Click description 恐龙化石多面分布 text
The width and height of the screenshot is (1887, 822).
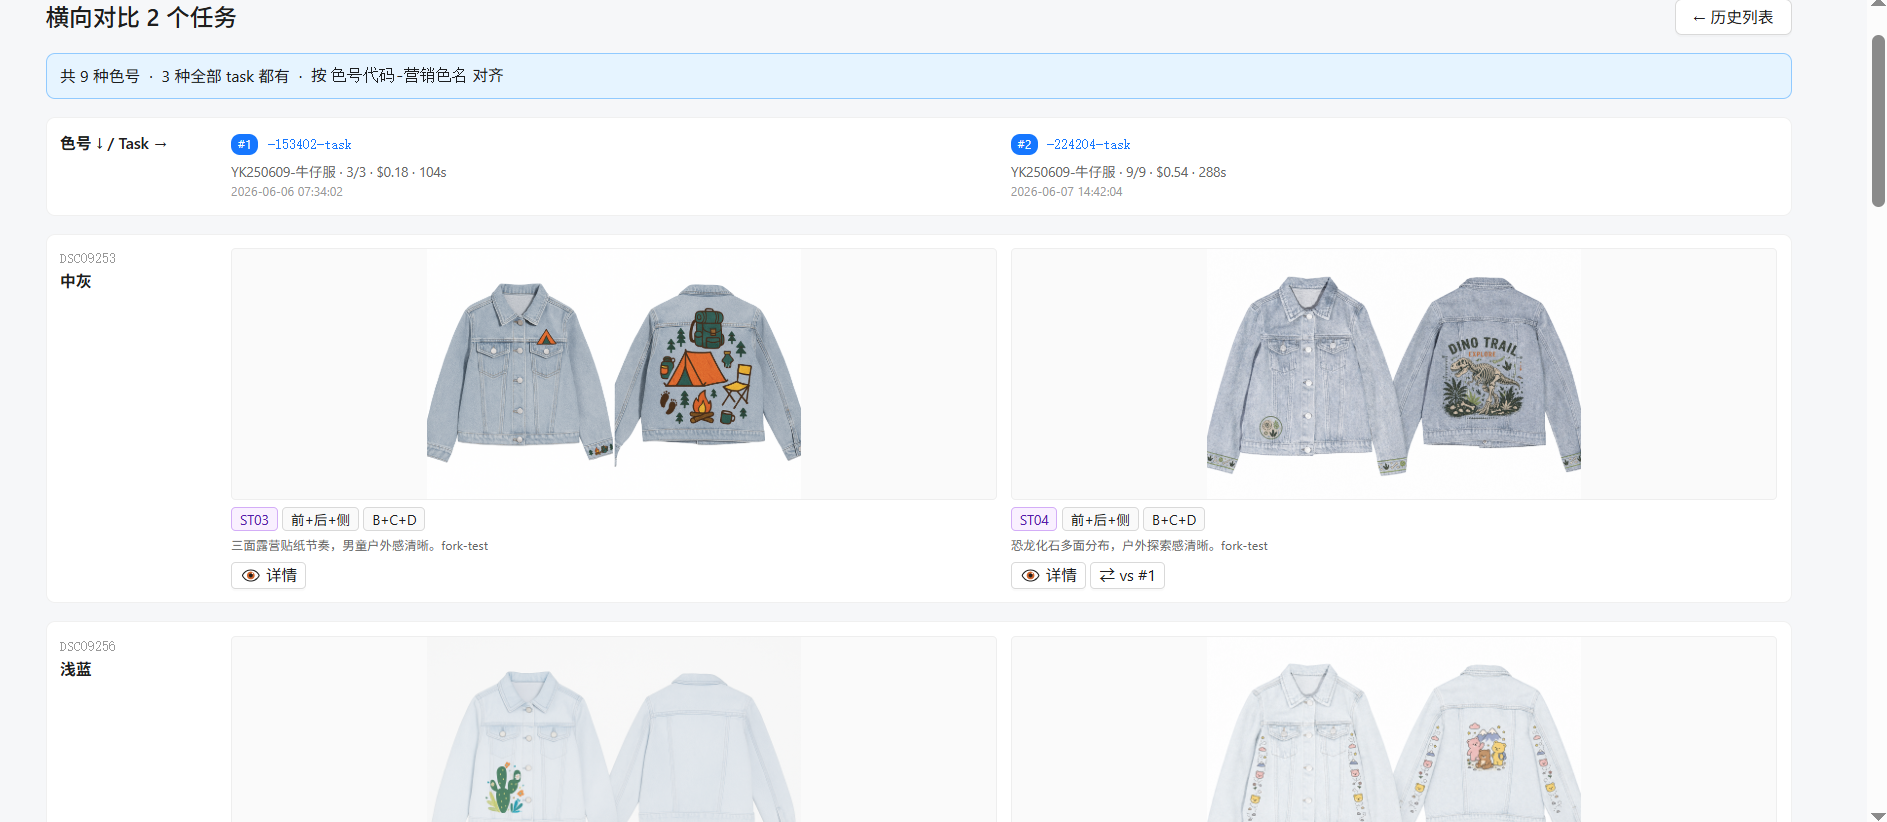coord(1139,546)
